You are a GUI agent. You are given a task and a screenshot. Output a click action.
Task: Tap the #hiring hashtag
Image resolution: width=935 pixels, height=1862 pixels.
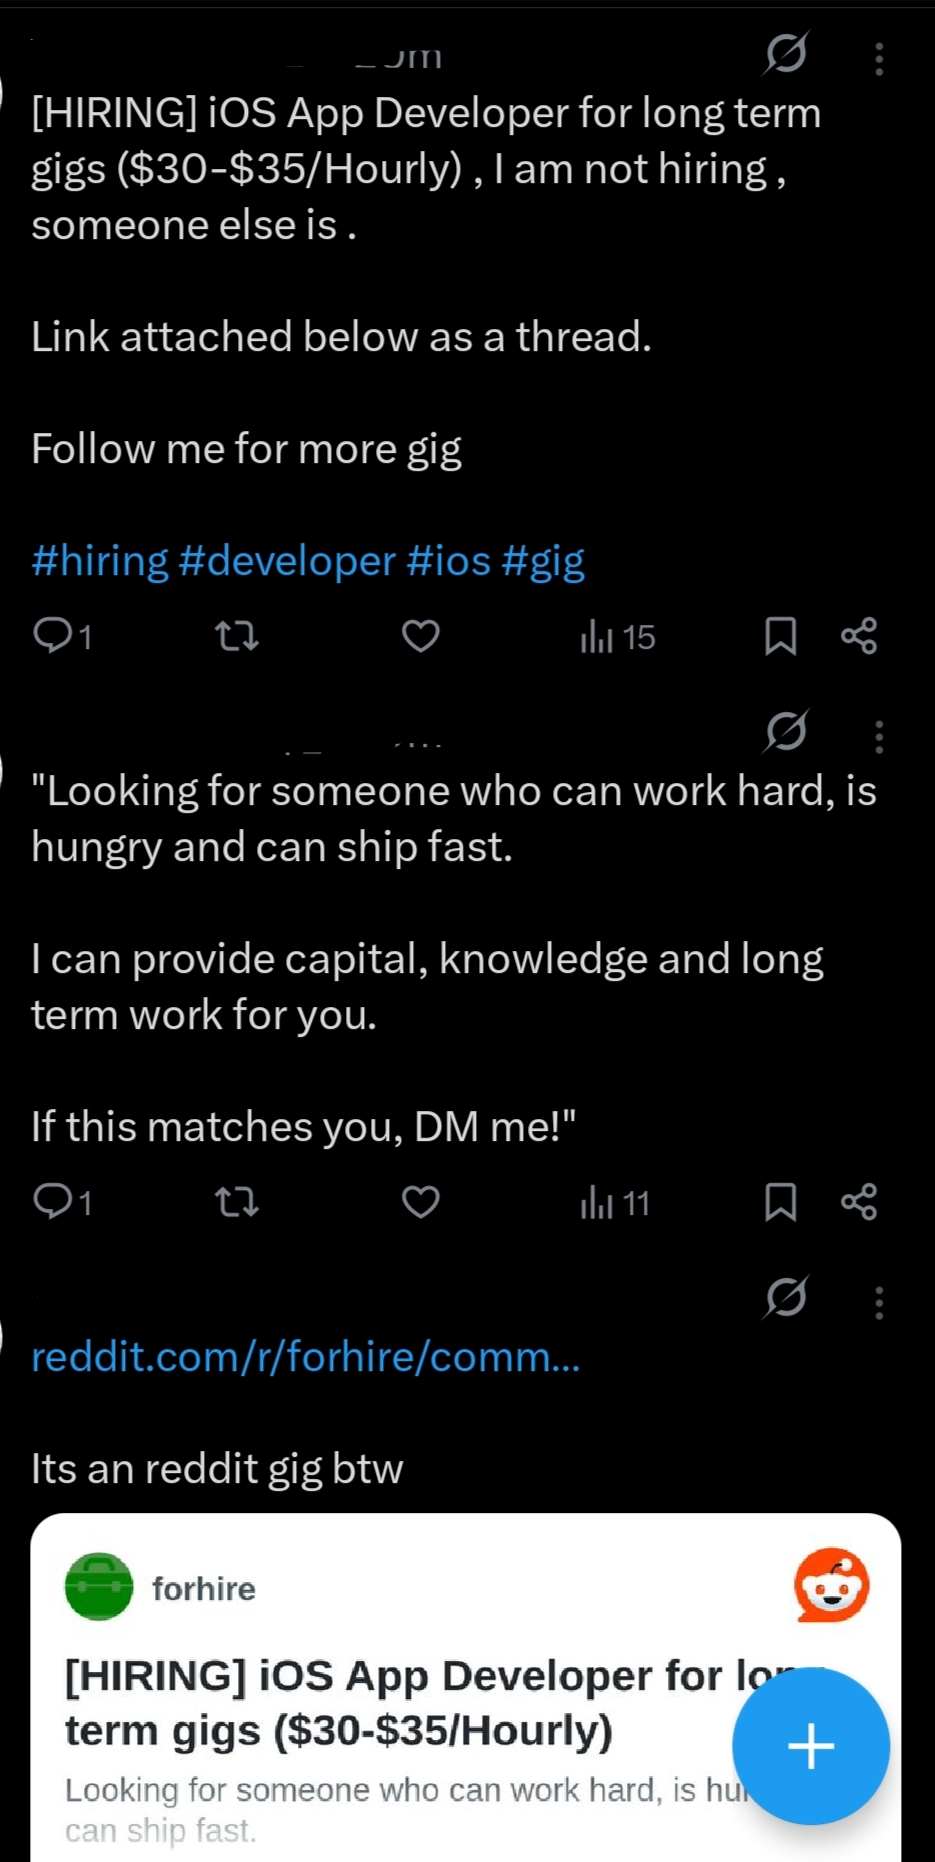[x=100, y=561]
